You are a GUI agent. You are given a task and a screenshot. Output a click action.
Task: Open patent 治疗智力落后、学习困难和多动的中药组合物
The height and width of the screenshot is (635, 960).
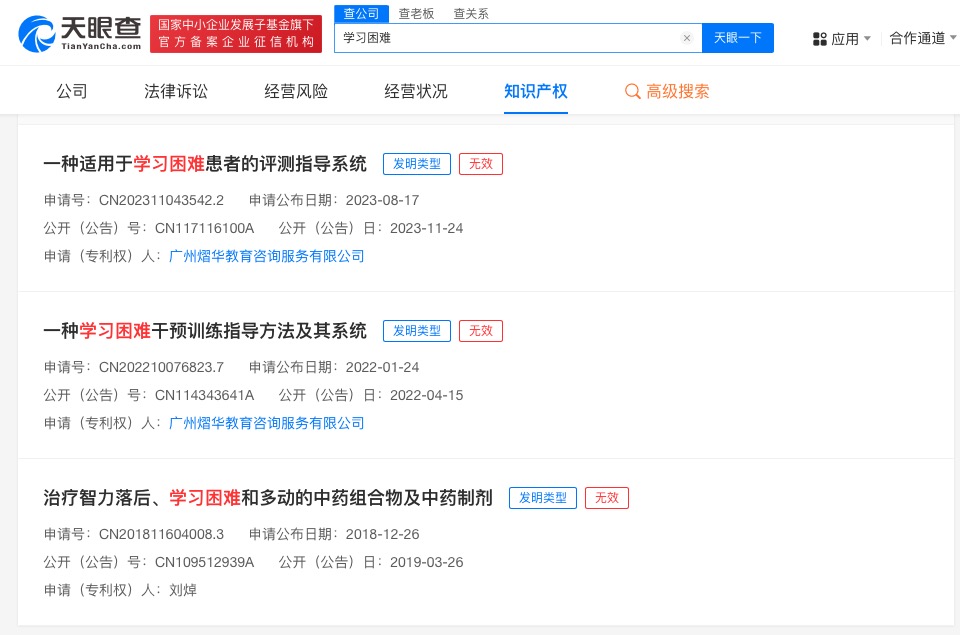268,498
